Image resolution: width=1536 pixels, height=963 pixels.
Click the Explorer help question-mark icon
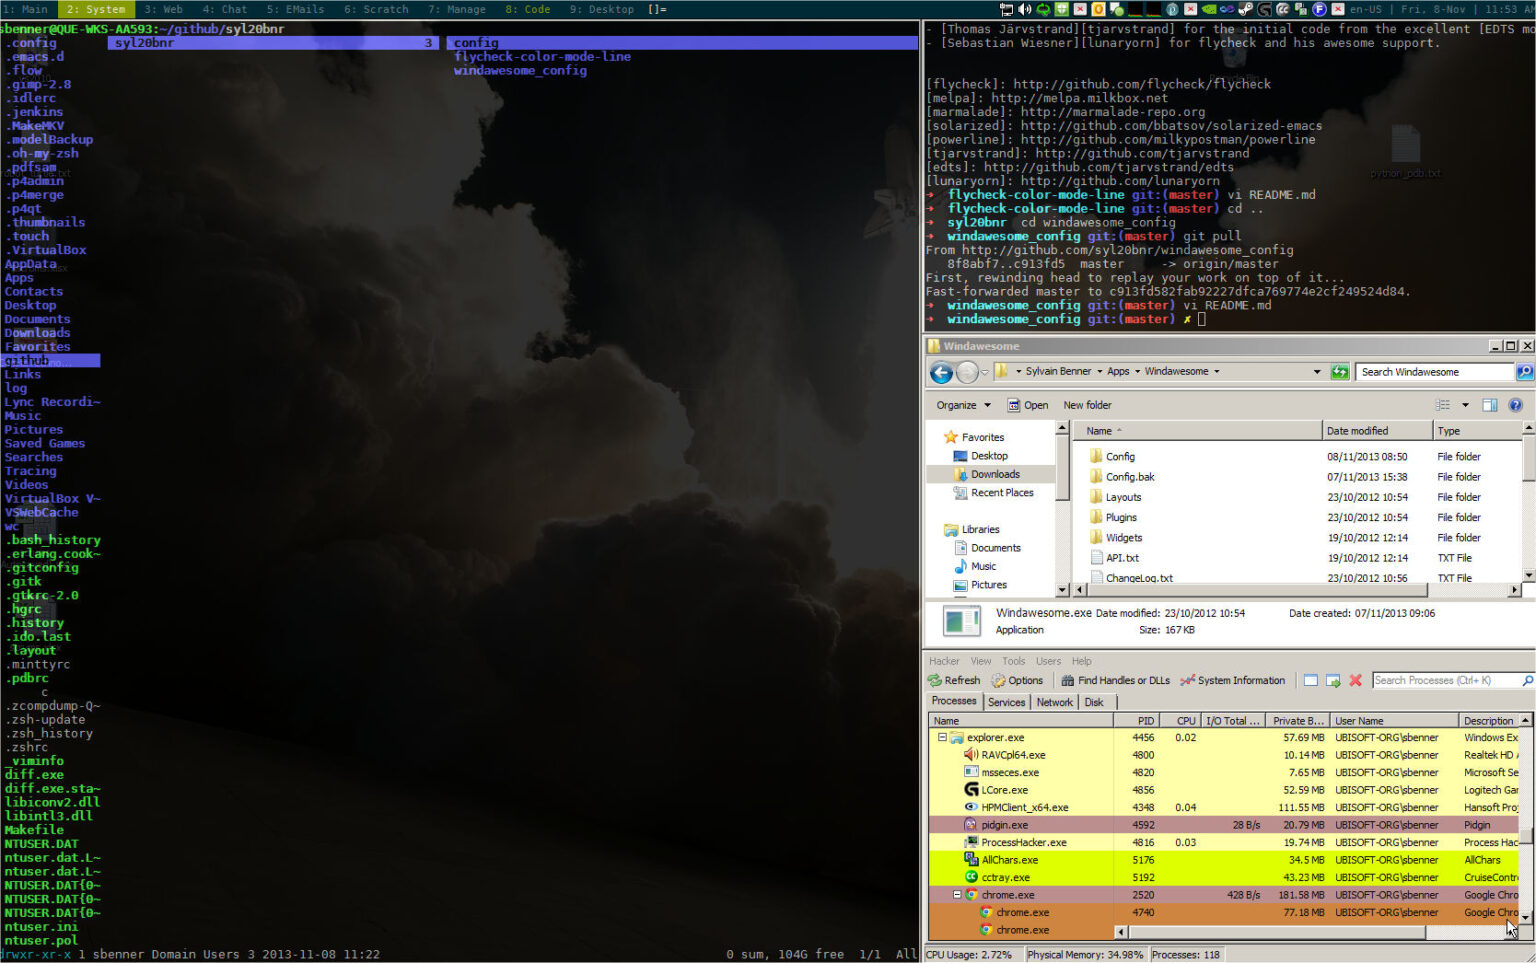click(1516, 405)
